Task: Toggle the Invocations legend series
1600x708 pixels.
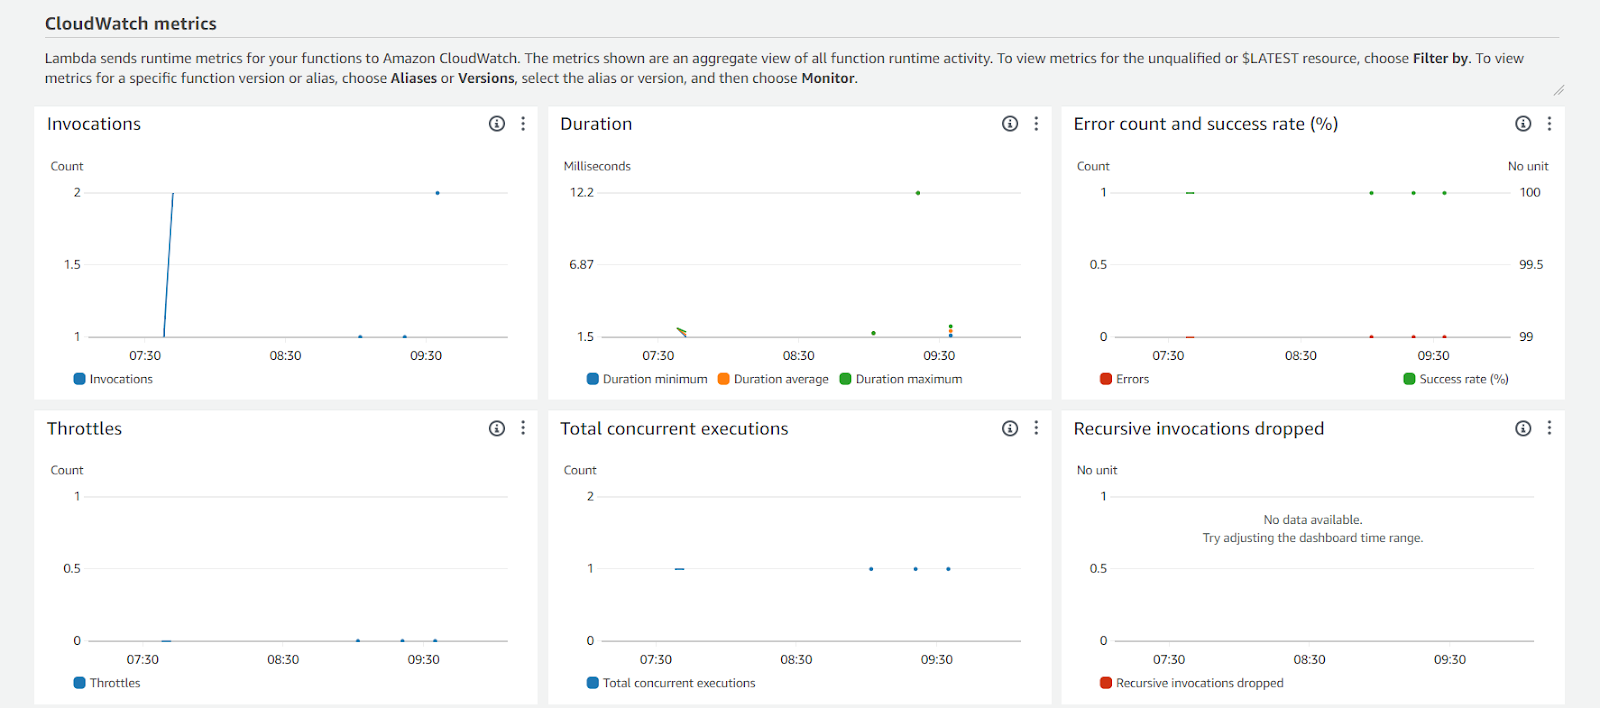Action: click(113, 379)
